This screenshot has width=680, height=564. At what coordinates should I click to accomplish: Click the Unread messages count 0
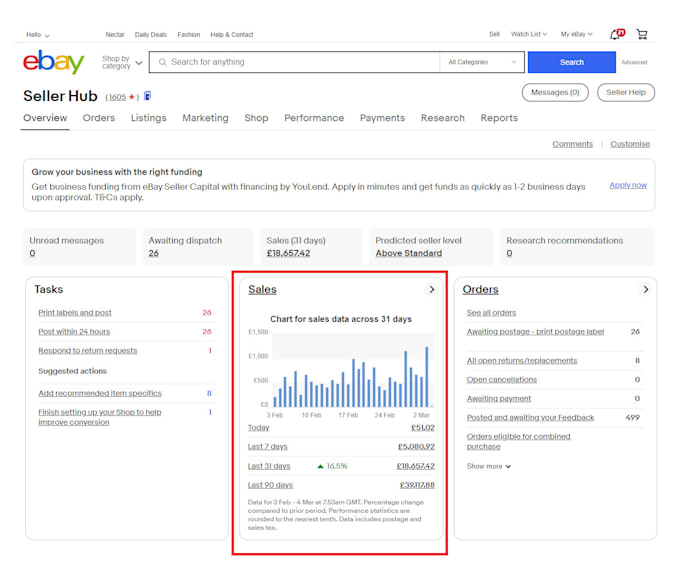(33, 253)
